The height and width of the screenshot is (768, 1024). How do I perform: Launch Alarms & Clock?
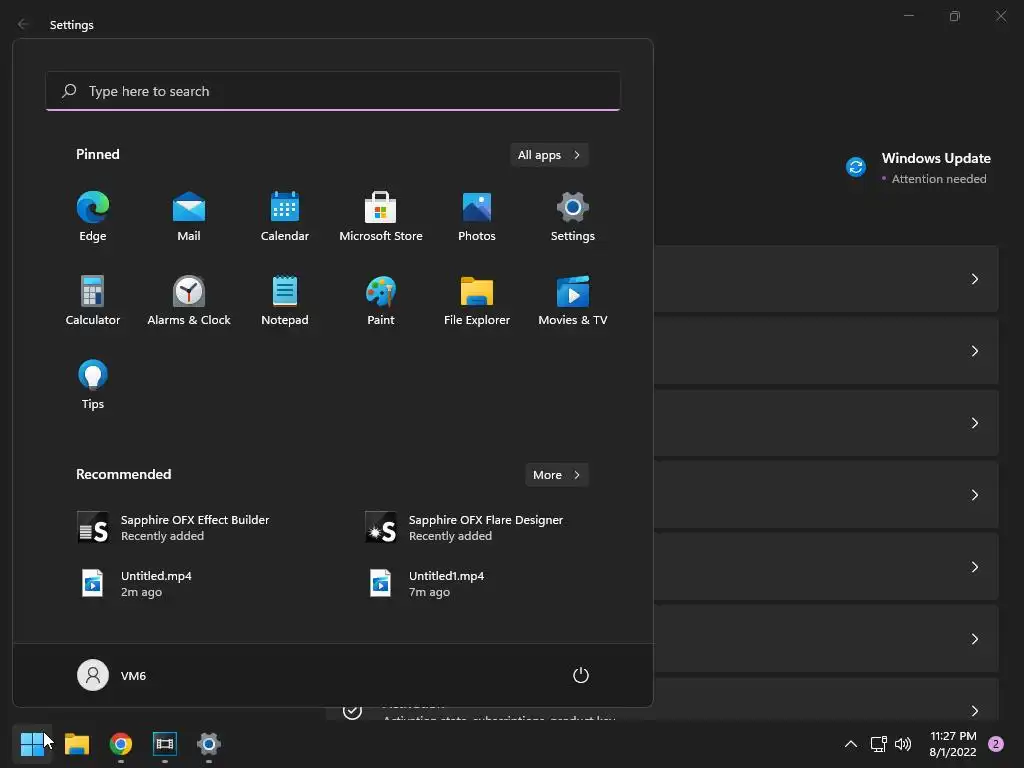[189, 301]
